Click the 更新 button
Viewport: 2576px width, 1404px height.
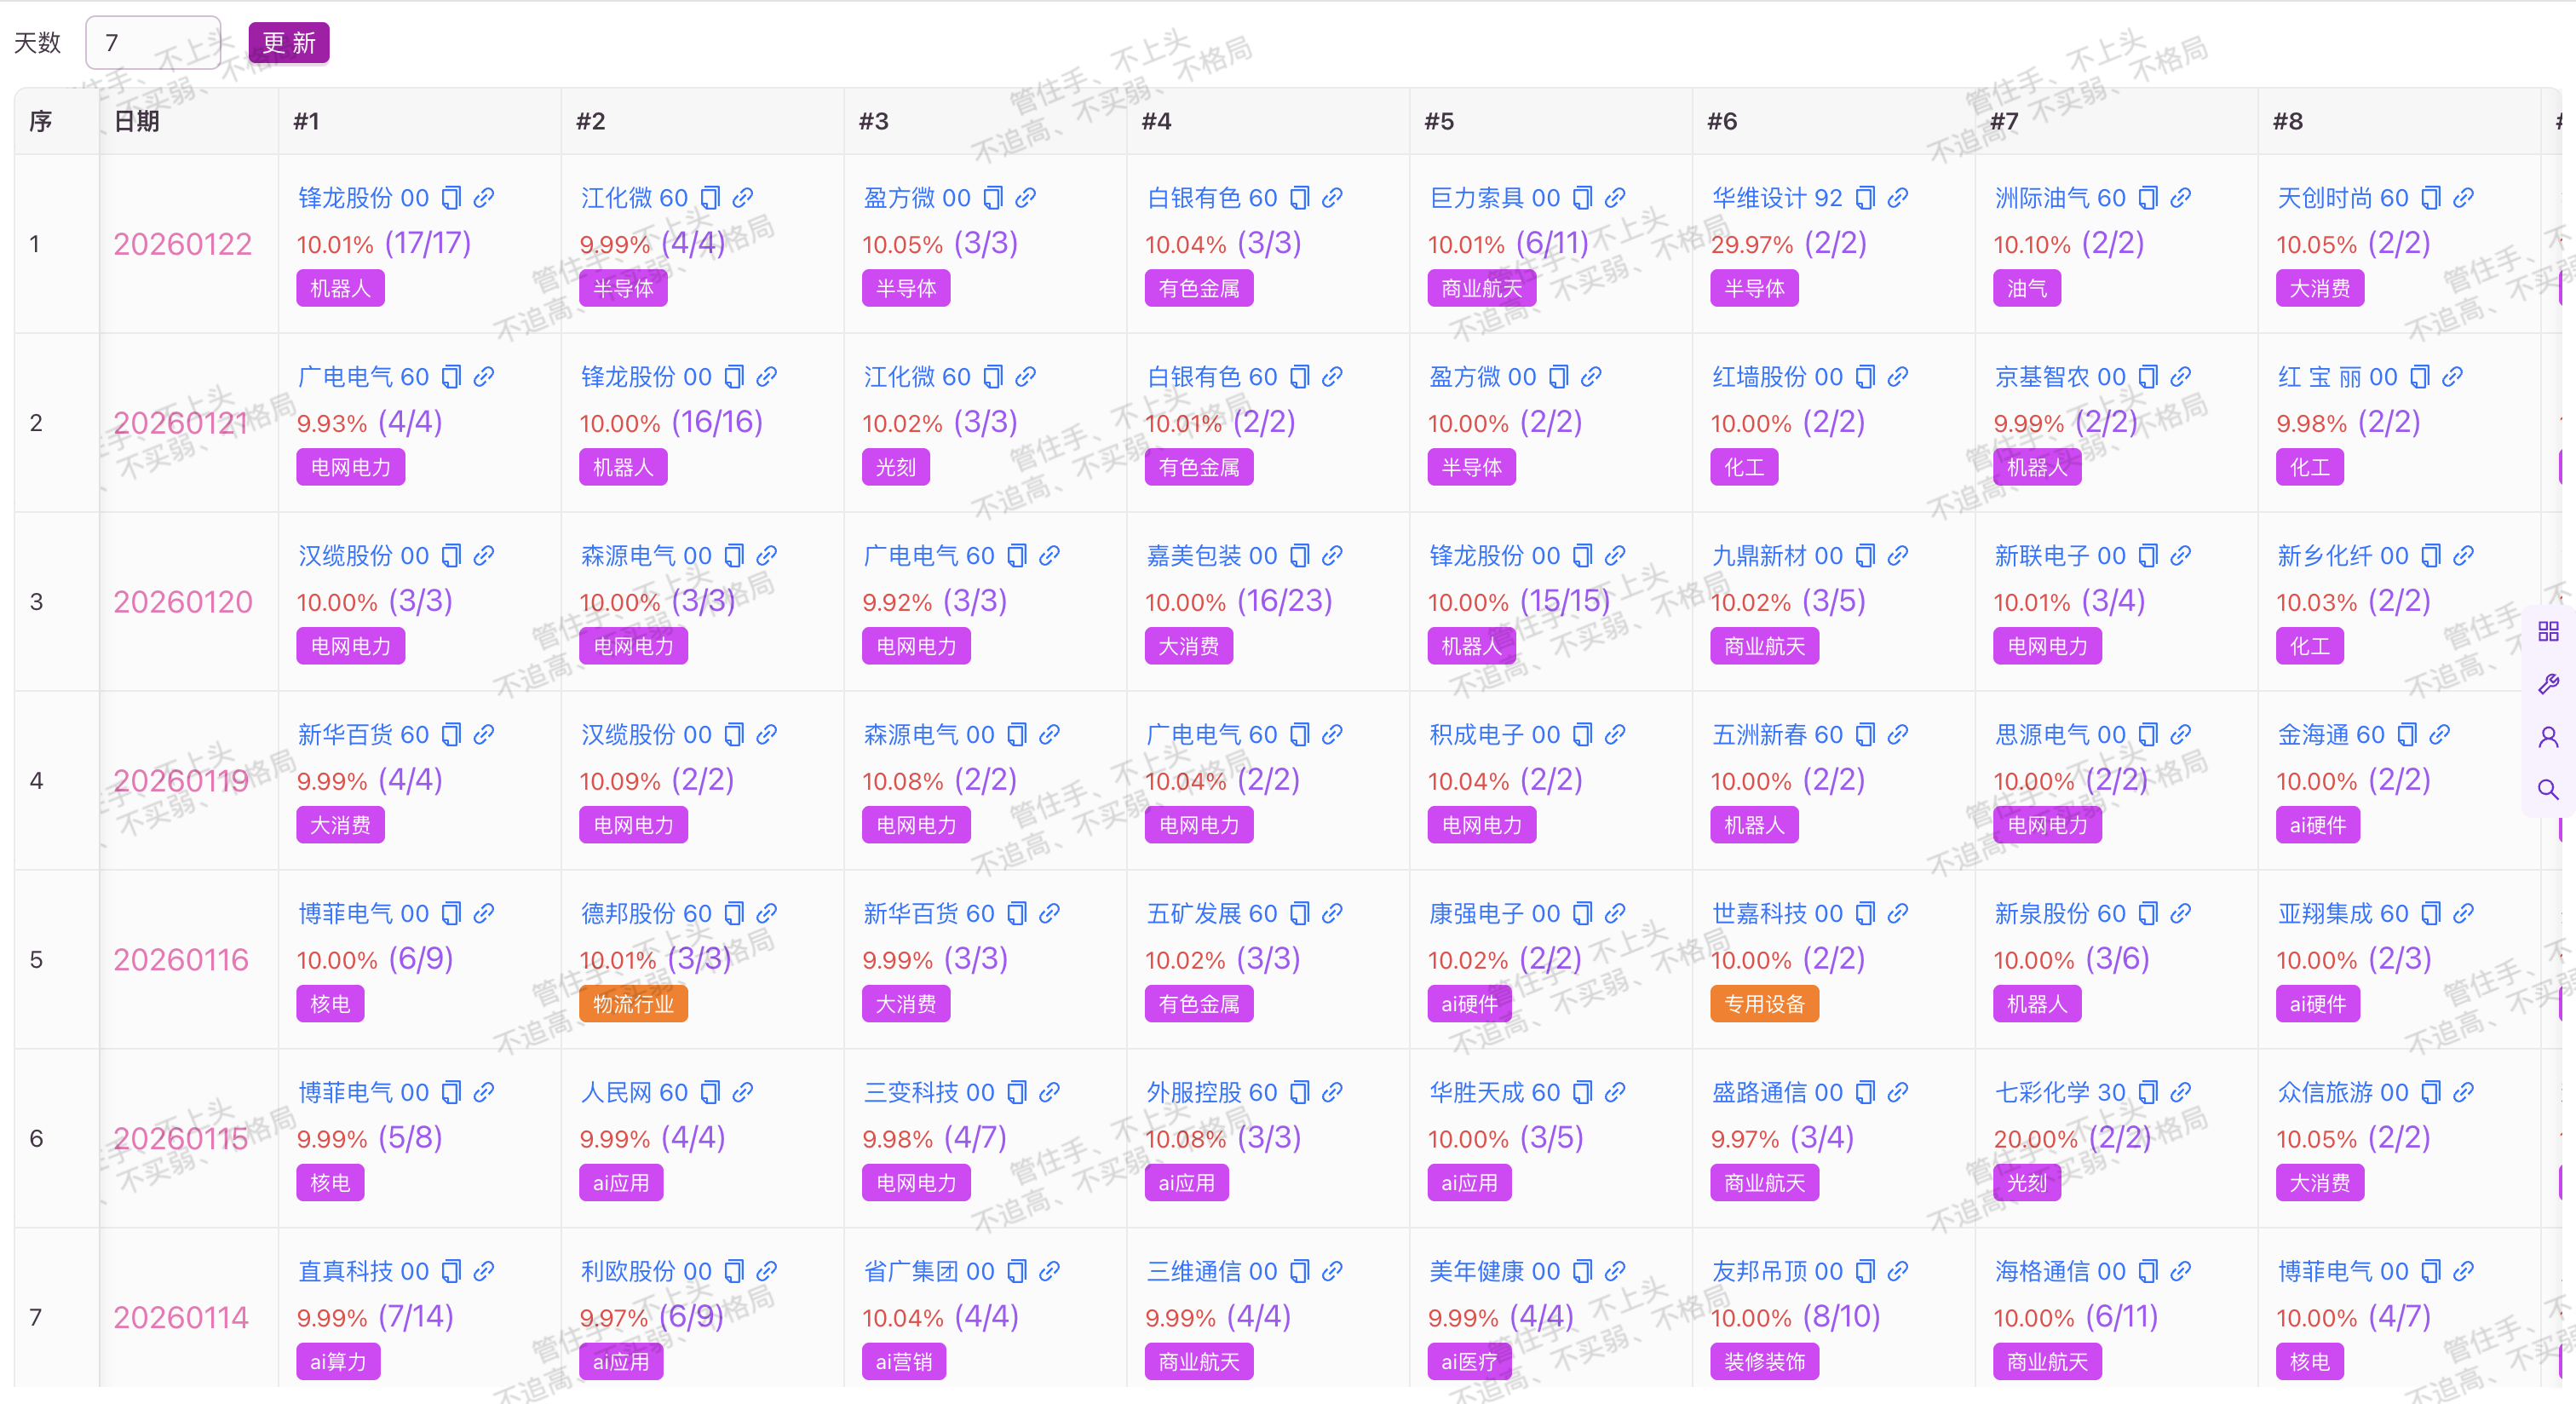(288, 43)
